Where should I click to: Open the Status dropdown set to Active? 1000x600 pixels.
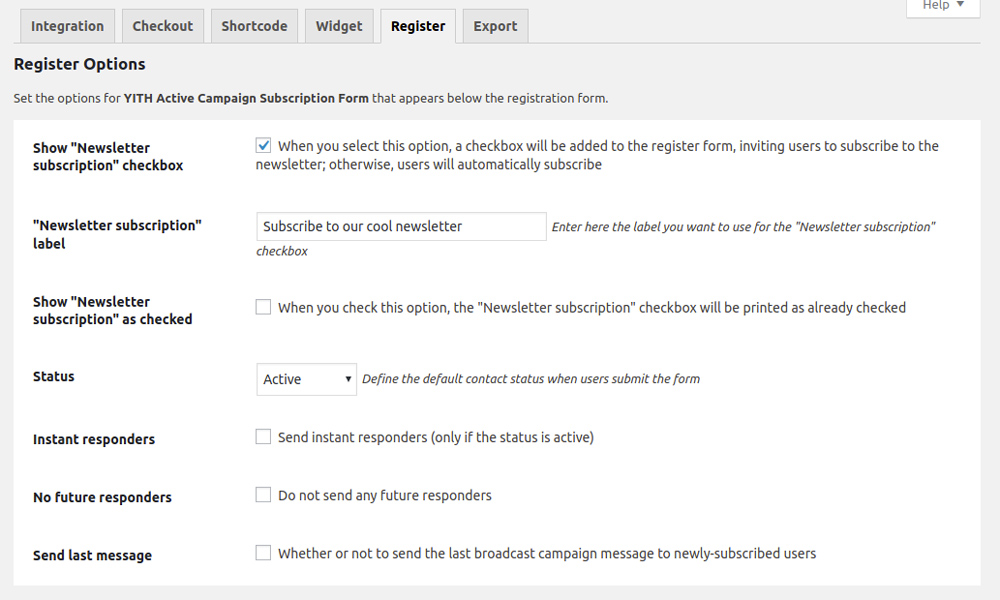tap(306, 379)
